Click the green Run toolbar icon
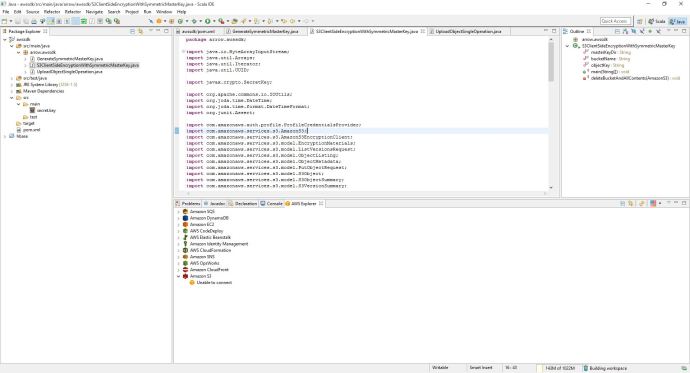 207,21
